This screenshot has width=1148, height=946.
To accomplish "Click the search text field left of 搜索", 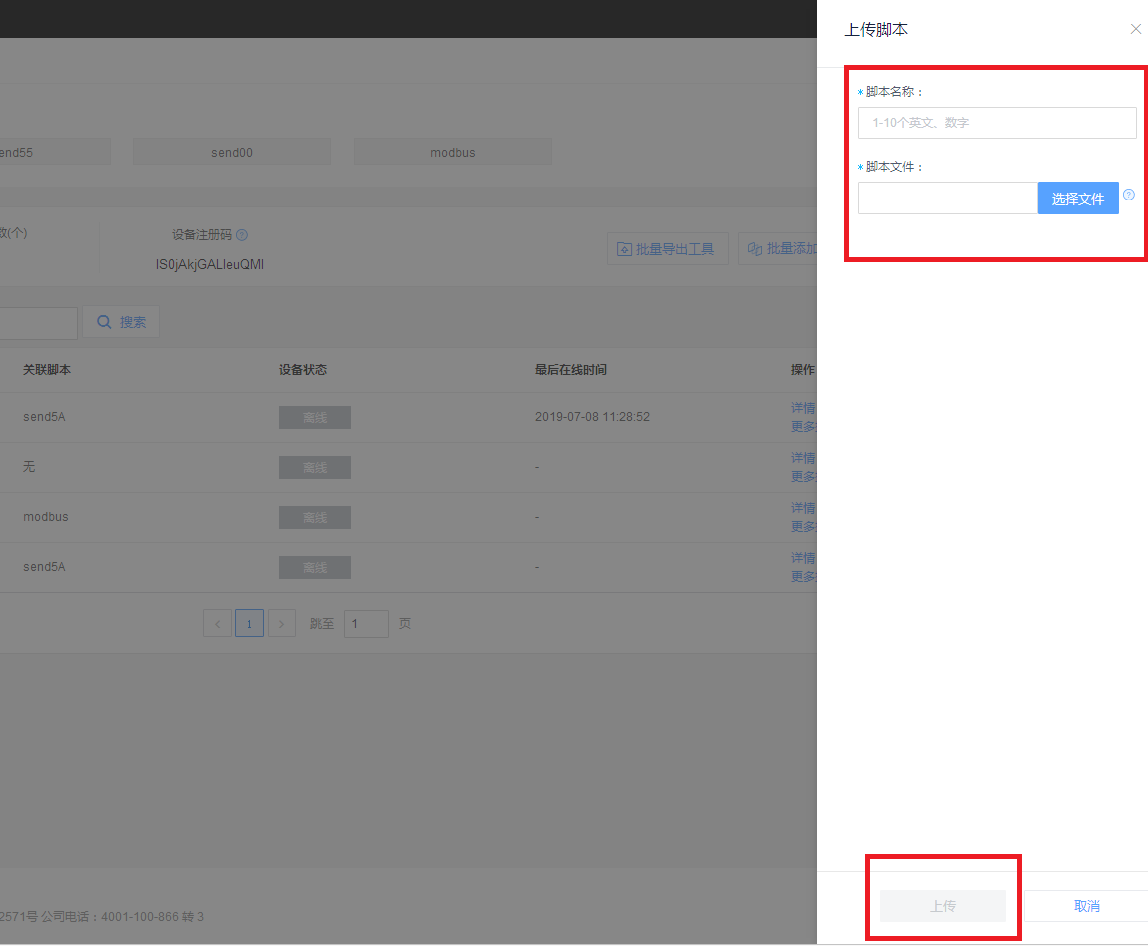I will coord(38,323).
